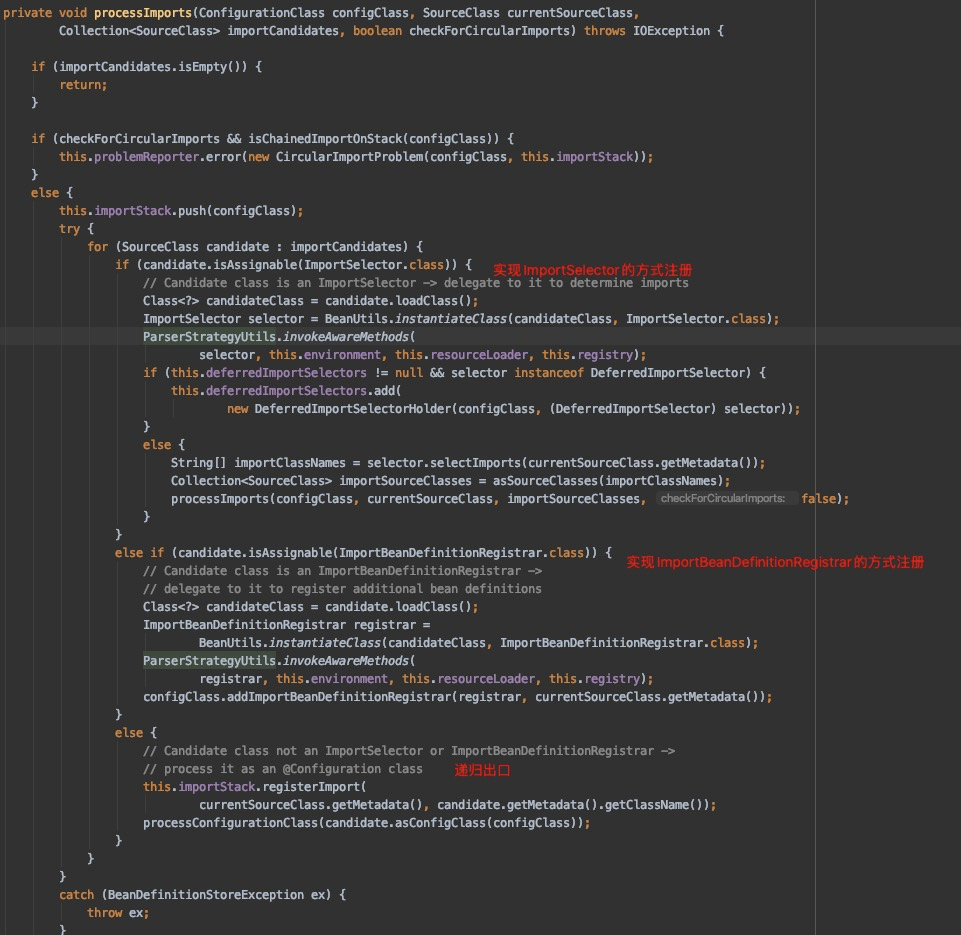Click the asSourceClasses method call

click(x=545, y=481)
